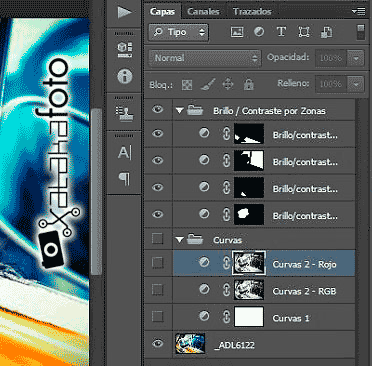The image size is (372, 366).
Task: Open the Info panel icon
Action: 125,76
